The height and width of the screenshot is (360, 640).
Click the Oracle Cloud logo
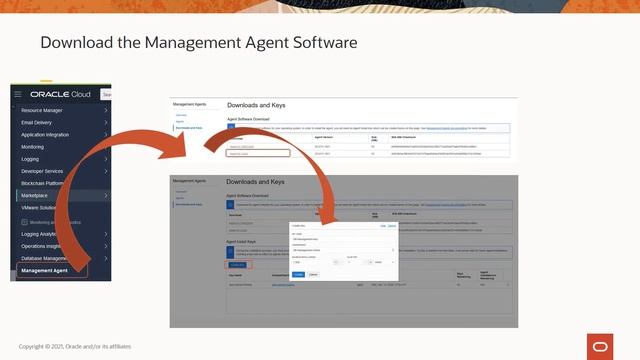[x=60, y=94]
